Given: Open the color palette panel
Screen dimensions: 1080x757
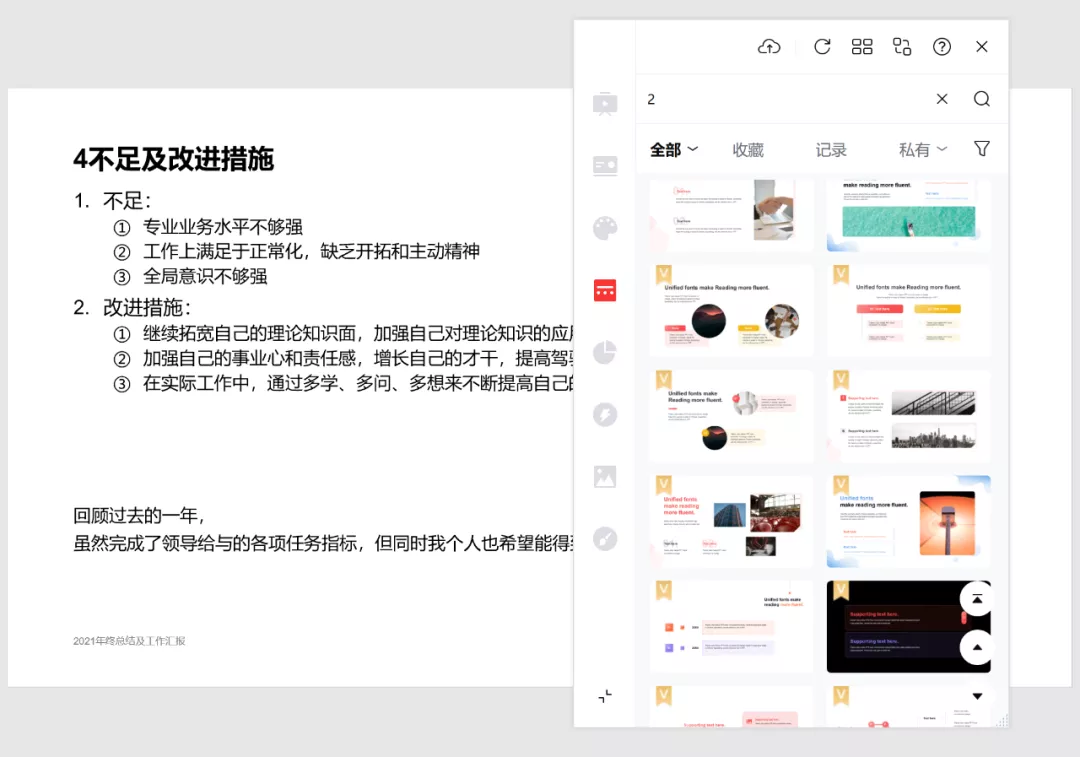Looking at the screenshot, I should [605, 227].
